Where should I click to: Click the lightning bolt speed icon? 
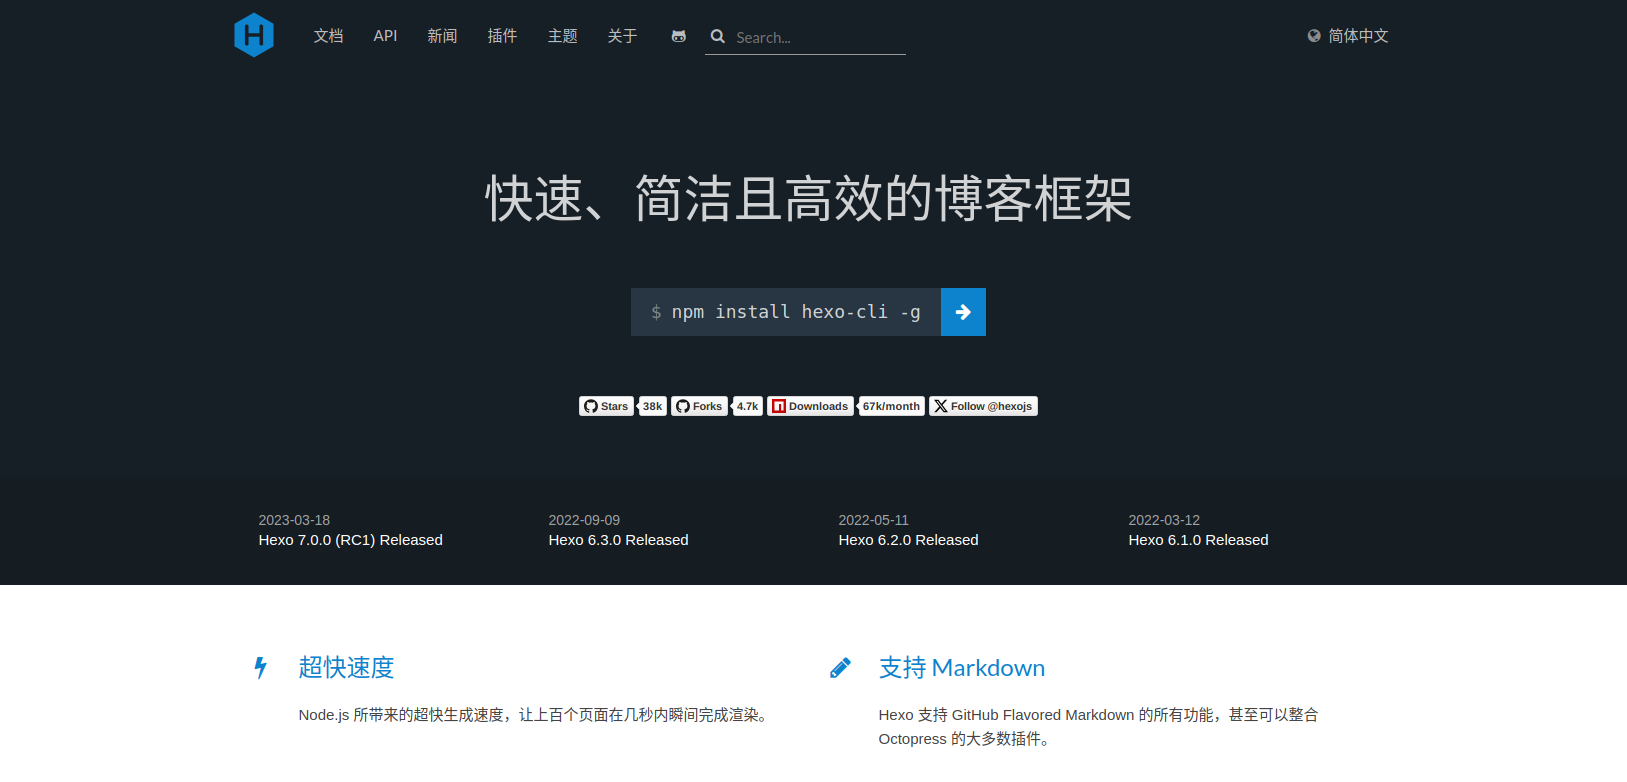pos(261,667)
